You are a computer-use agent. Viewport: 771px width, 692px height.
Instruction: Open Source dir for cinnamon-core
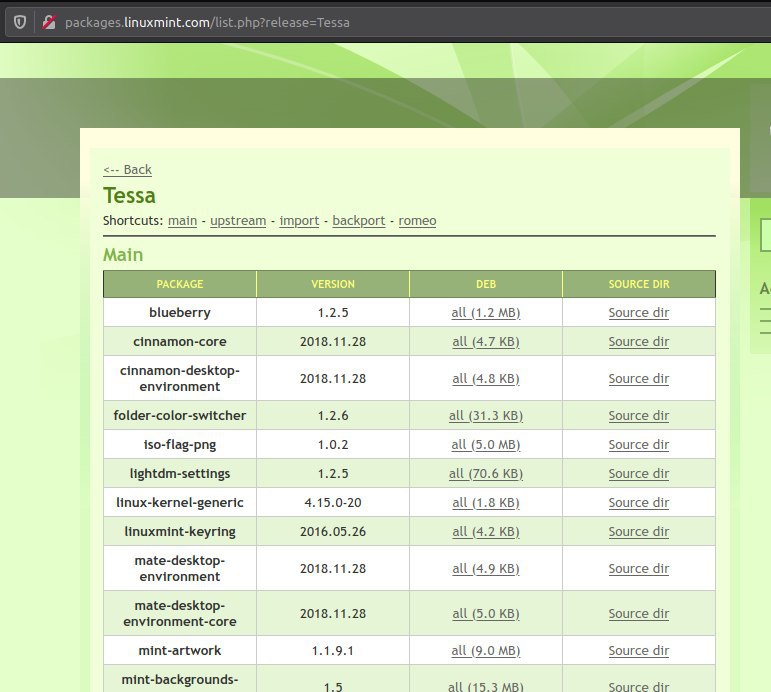coord(638,341)
